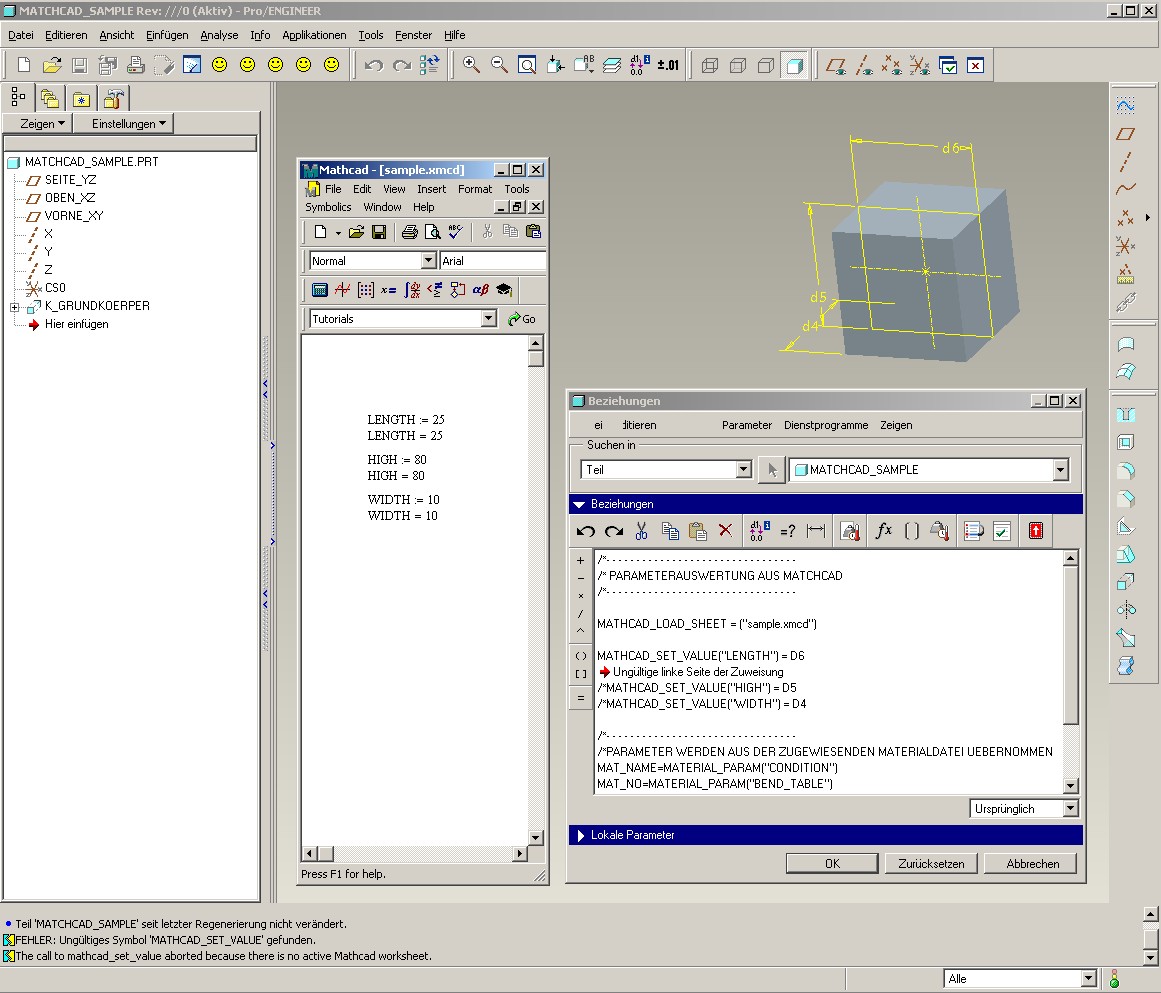
Task: Click the Abbrechen button
Action: pyautogui.click(x=1032, y=863)
